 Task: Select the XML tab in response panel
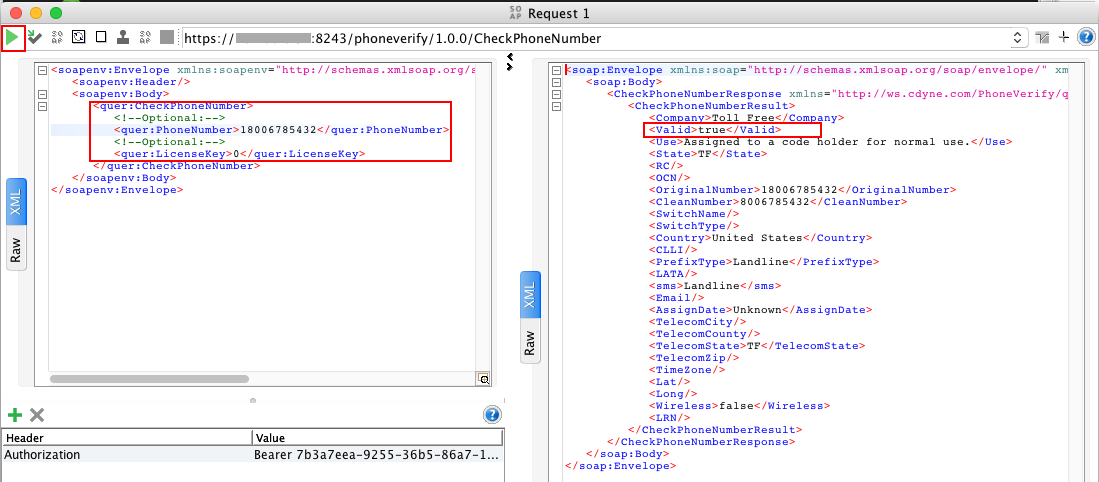[530, 295]
